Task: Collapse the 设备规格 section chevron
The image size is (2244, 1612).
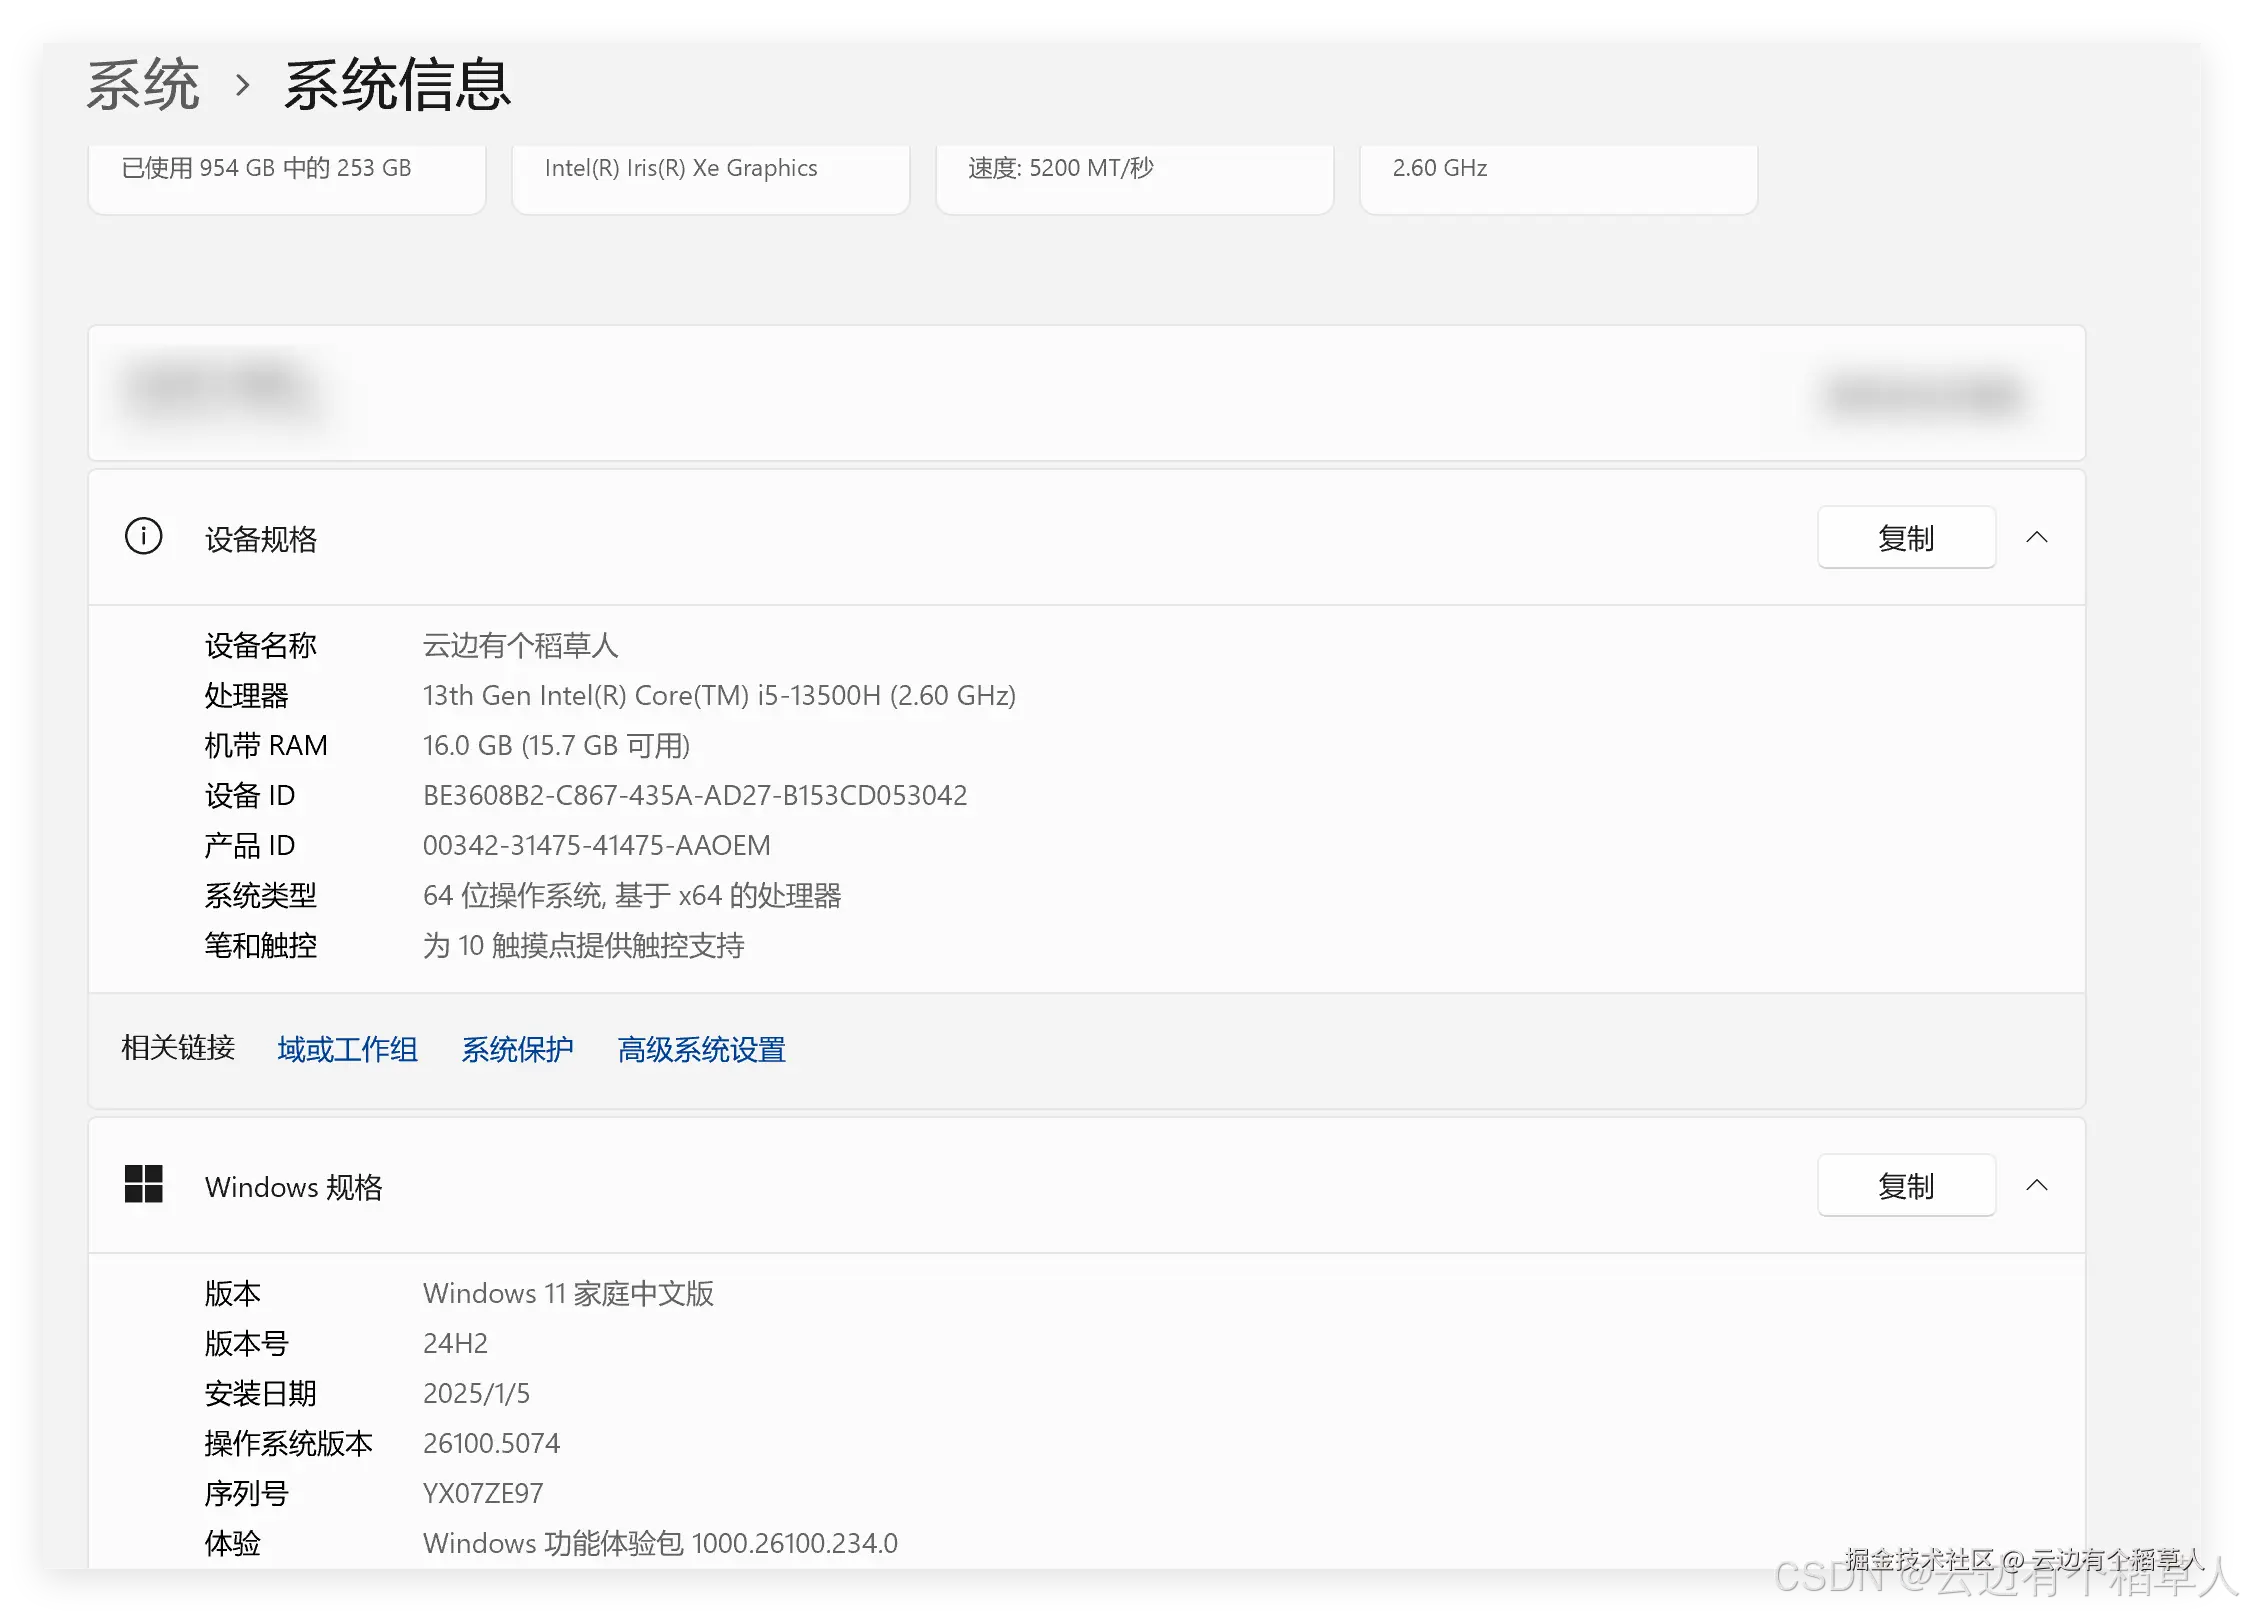Action: 2036,538
